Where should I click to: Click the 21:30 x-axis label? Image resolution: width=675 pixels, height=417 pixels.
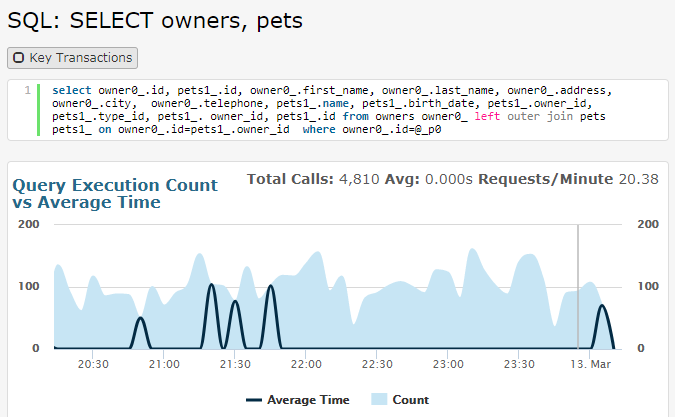235,364
